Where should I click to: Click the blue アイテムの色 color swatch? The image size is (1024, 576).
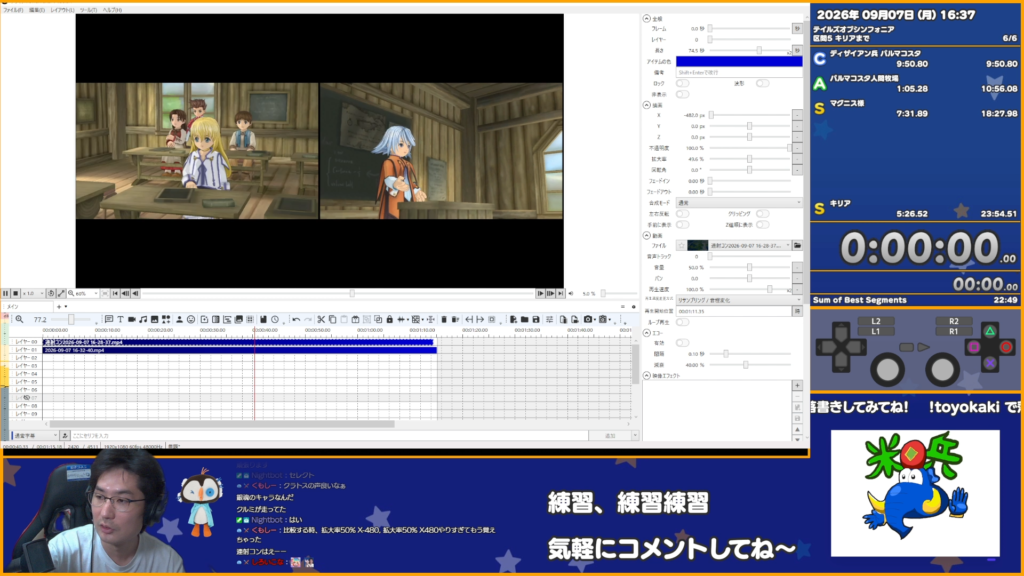click(739, 61)
